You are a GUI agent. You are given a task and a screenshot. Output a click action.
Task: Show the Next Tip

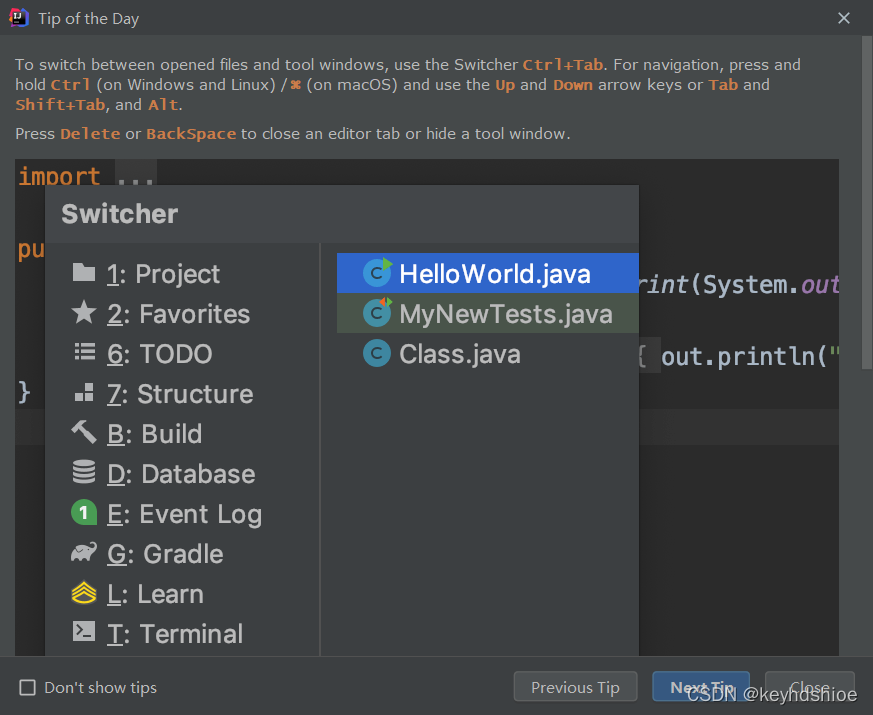click(x=701, y=687)
